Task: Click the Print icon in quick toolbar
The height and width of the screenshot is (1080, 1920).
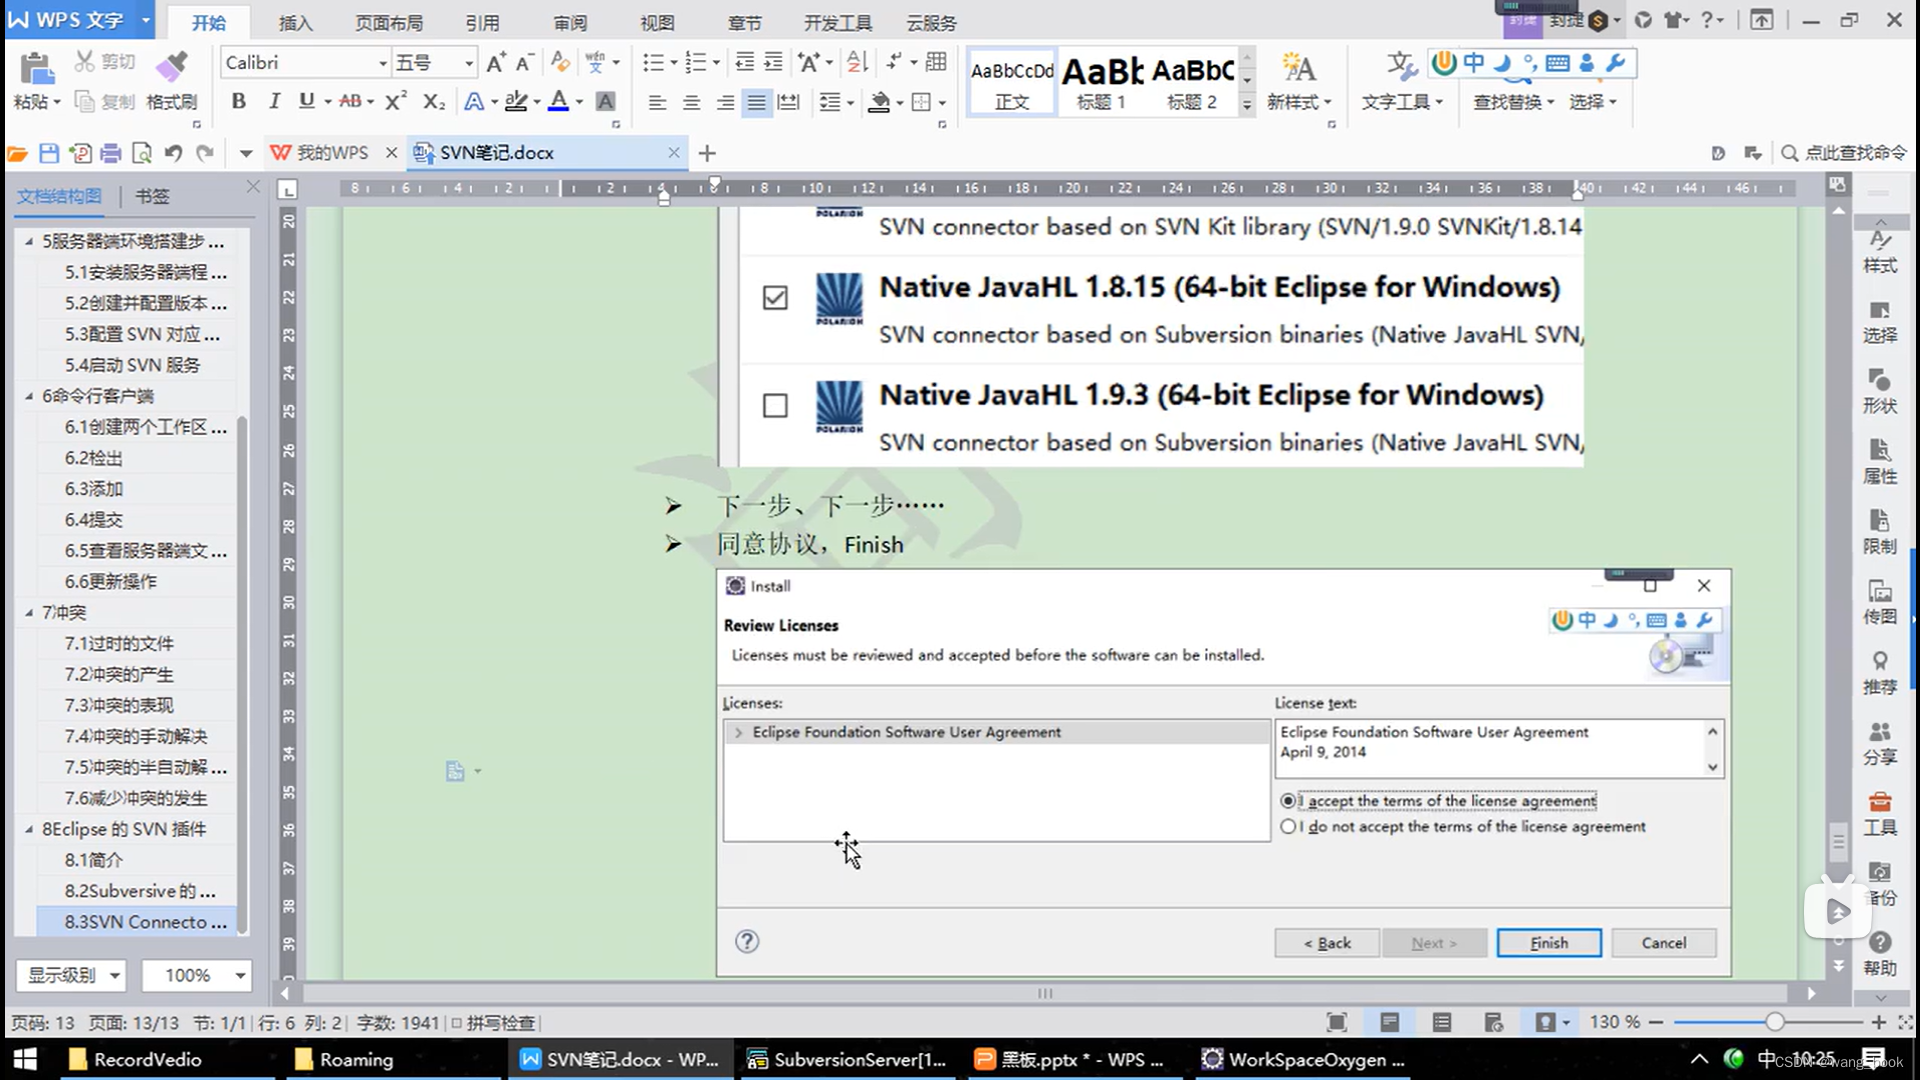Action: (111, 153)
